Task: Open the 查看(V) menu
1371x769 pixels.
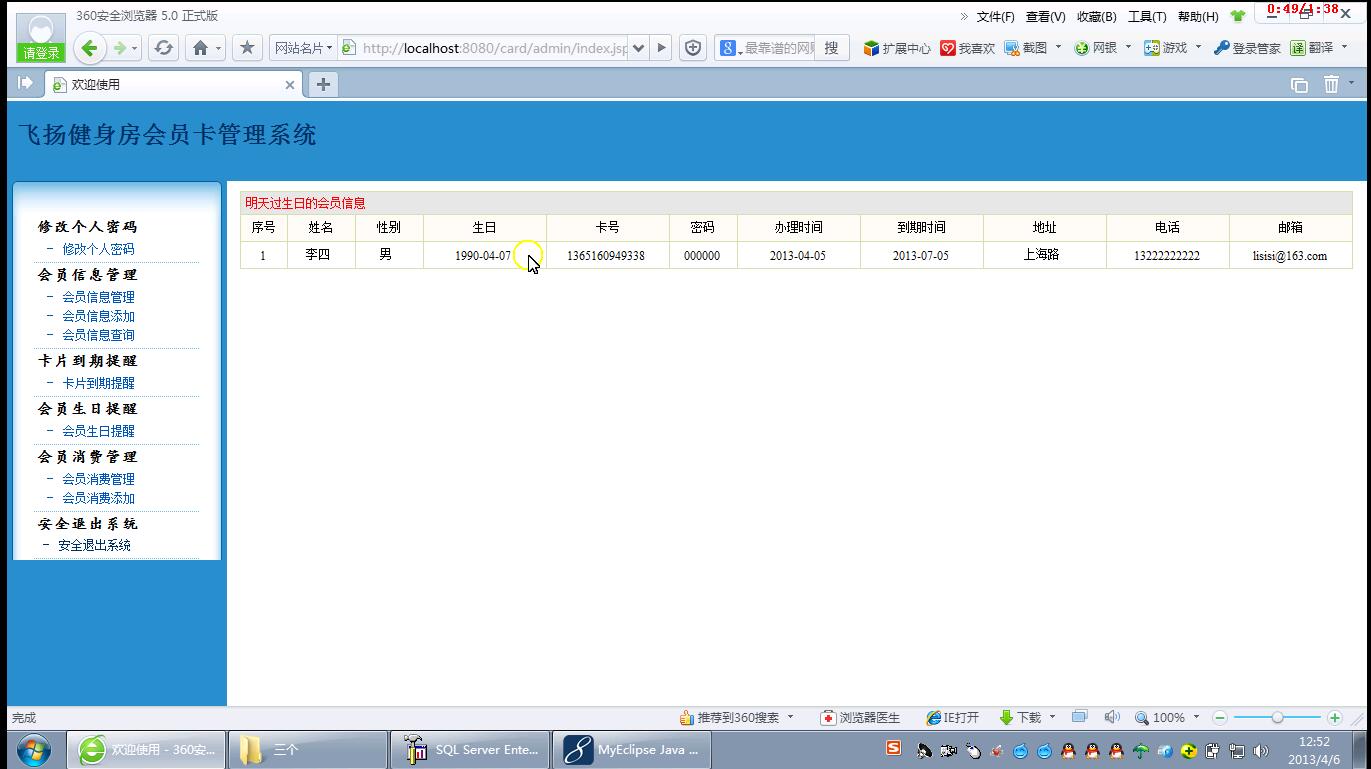Action: 1045,17
